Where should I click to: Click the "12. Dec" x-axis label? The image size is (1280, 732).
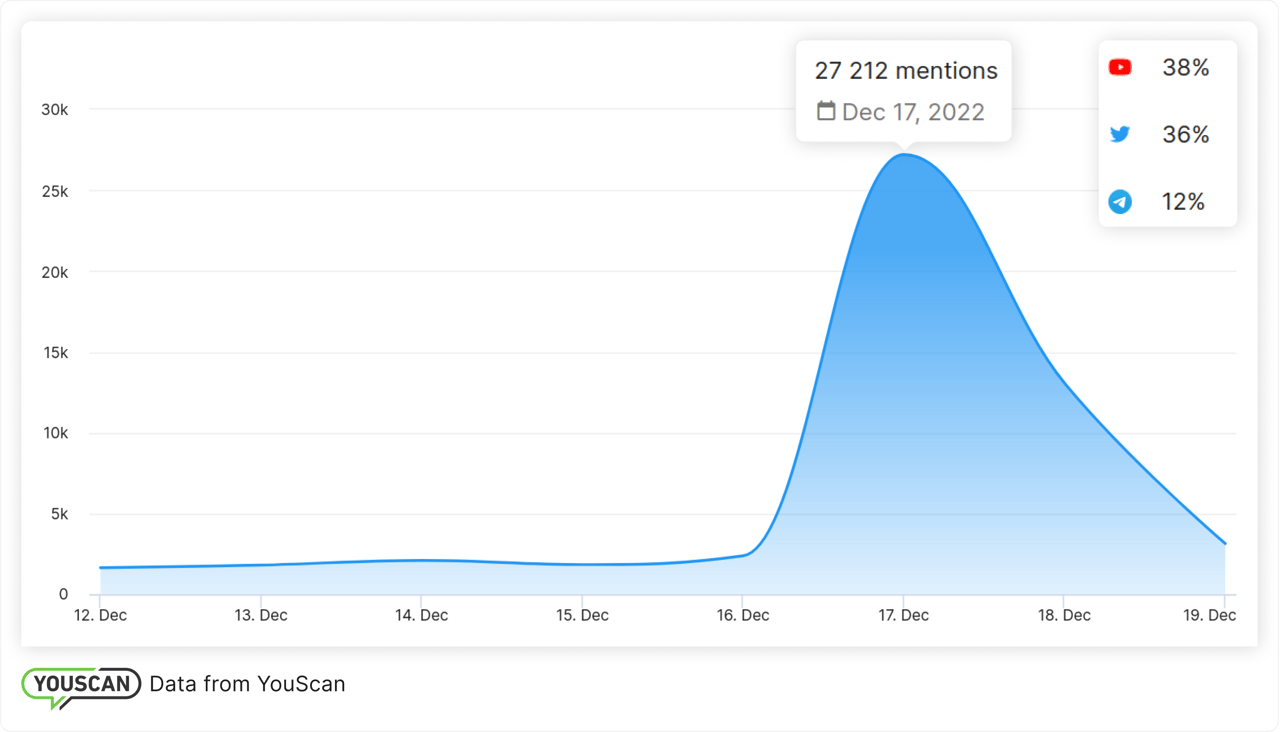tap(100, 616)
